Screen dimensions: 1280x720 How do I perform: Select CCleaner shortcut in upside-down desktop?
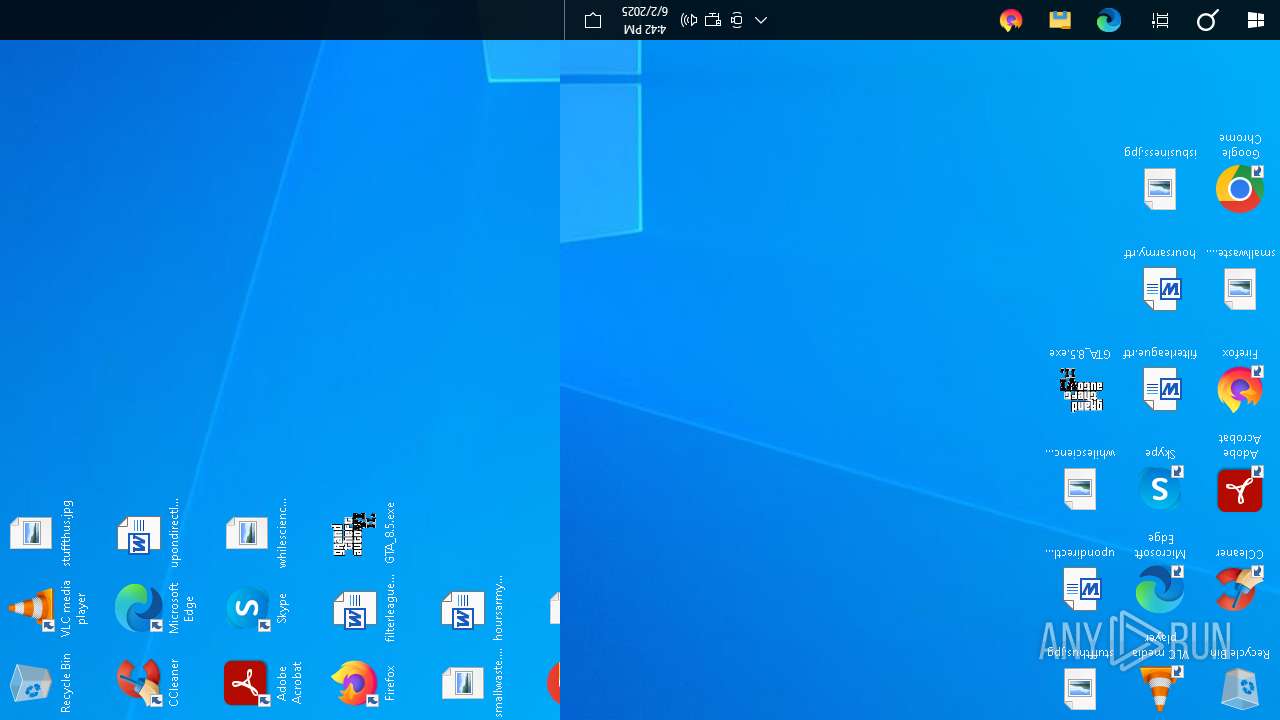pyautogui.click(x=1240, y=589)
